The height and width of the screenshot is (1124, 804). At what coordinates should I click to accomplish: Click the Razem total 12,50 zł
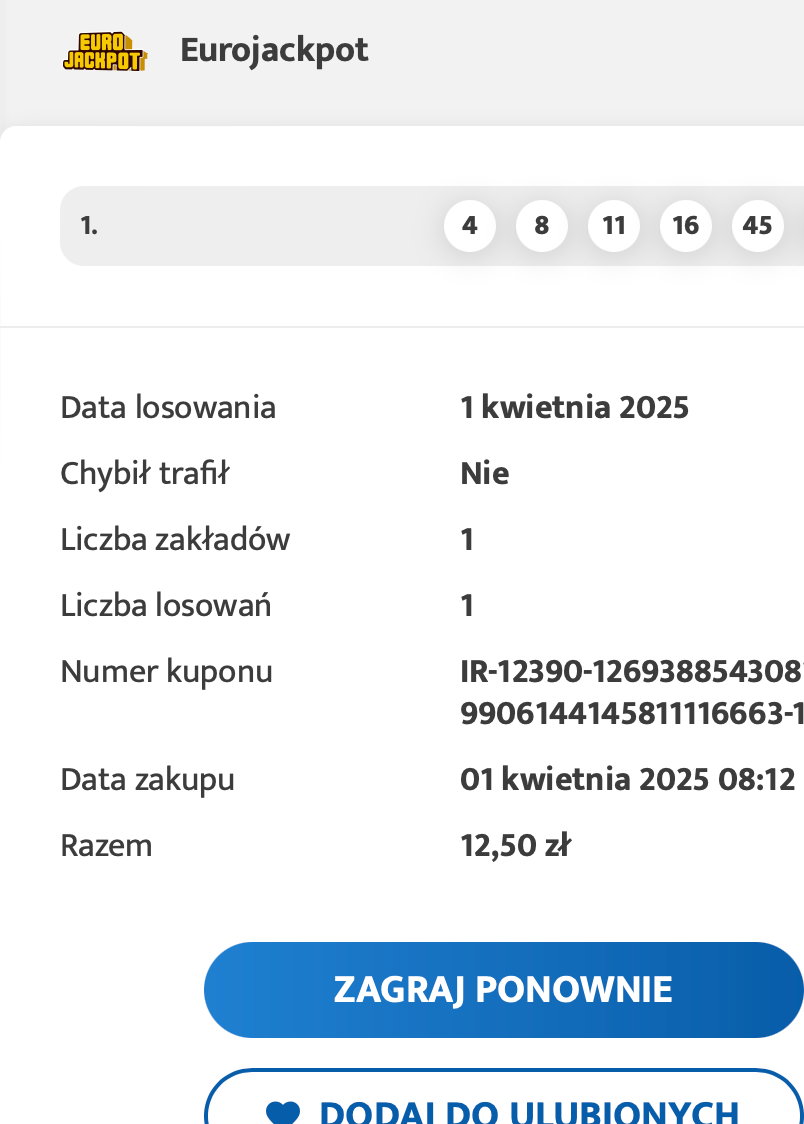pos(517,845)
